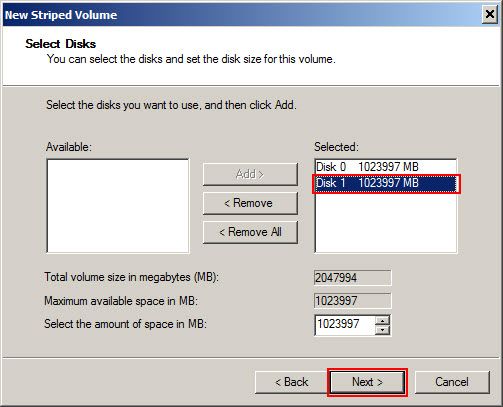Image resolution: width=503 pixels, height=407 pixels.
Task: Click the grayed-out Add button
Action: click(x=250, y=174)
